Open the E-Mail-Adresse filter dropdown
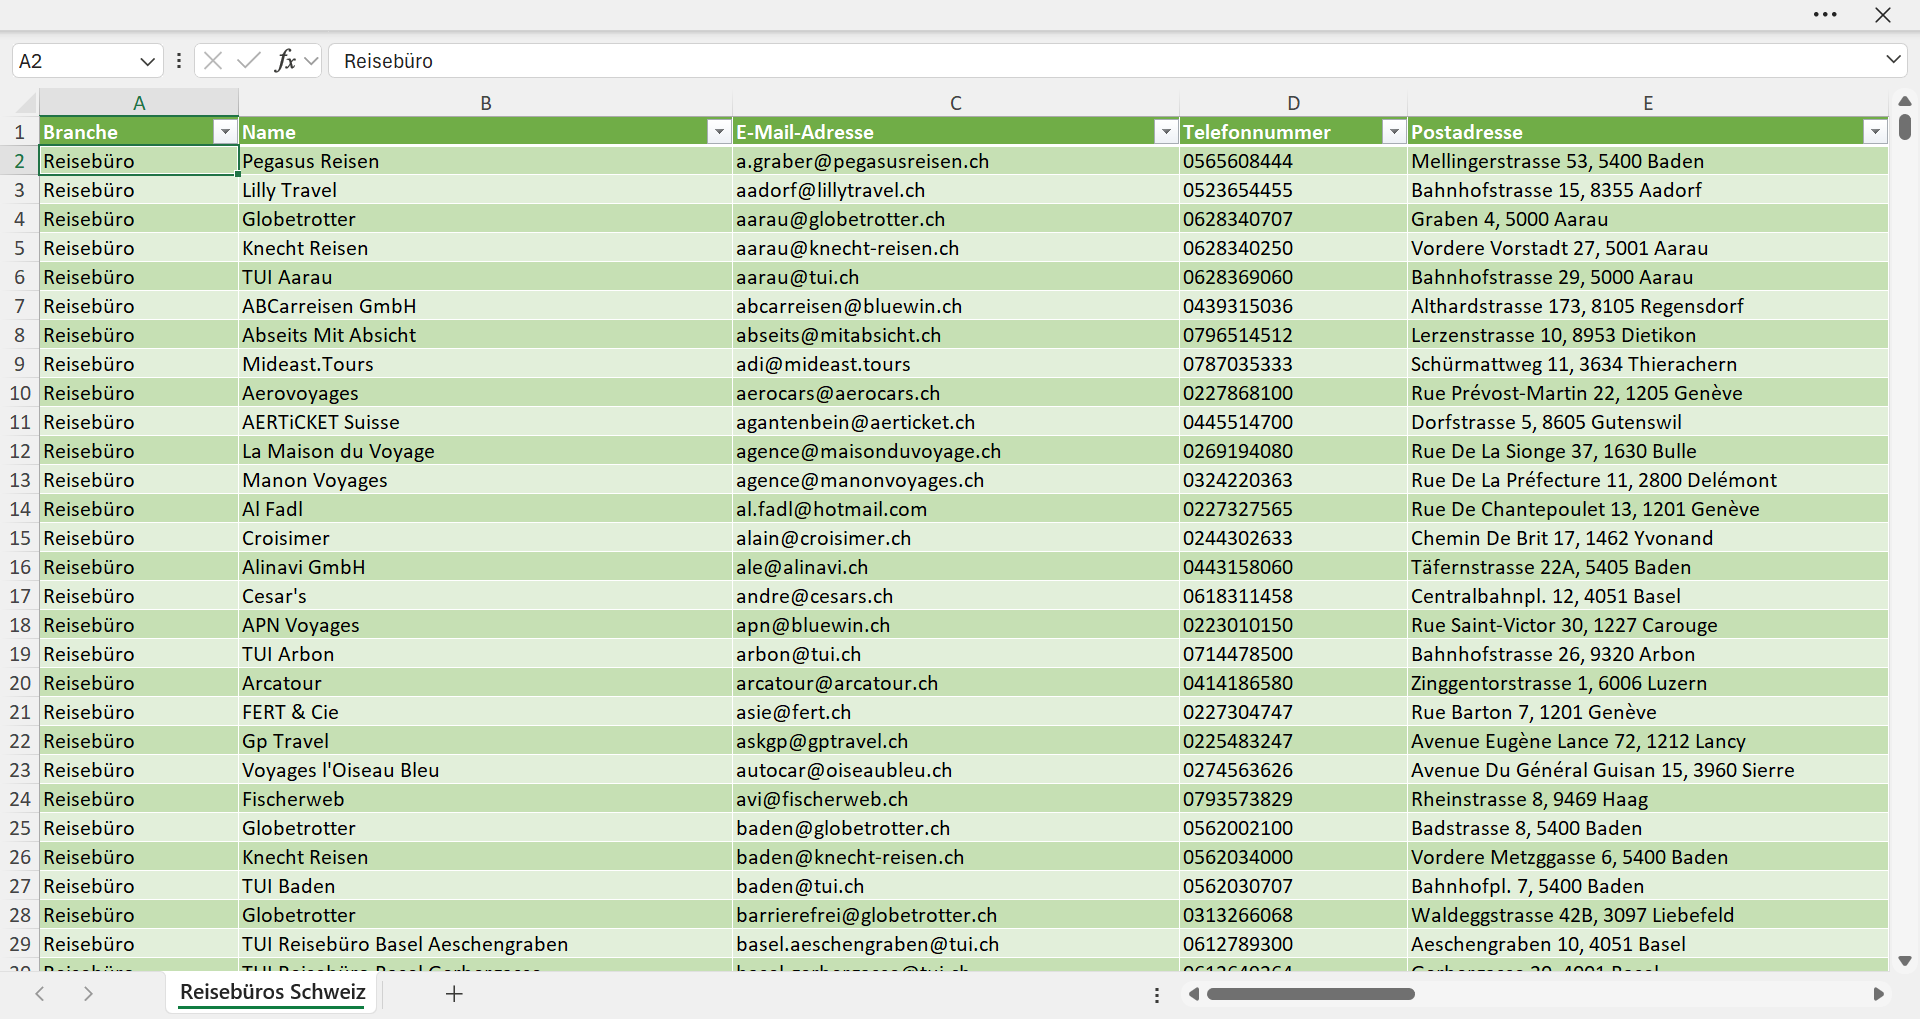Screen dimensions: 1920x1019 (1166, 132)
